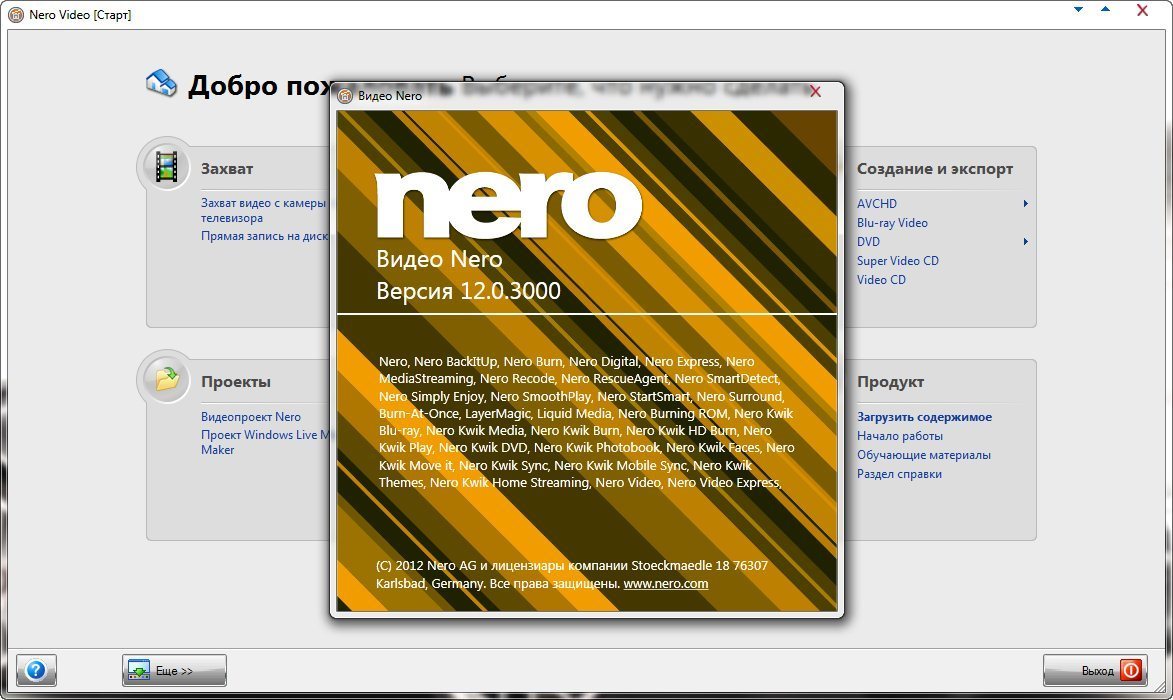Select Blu-ray Video export option
This screenshot has height=700, width=1173.
(x=892, y=223)
